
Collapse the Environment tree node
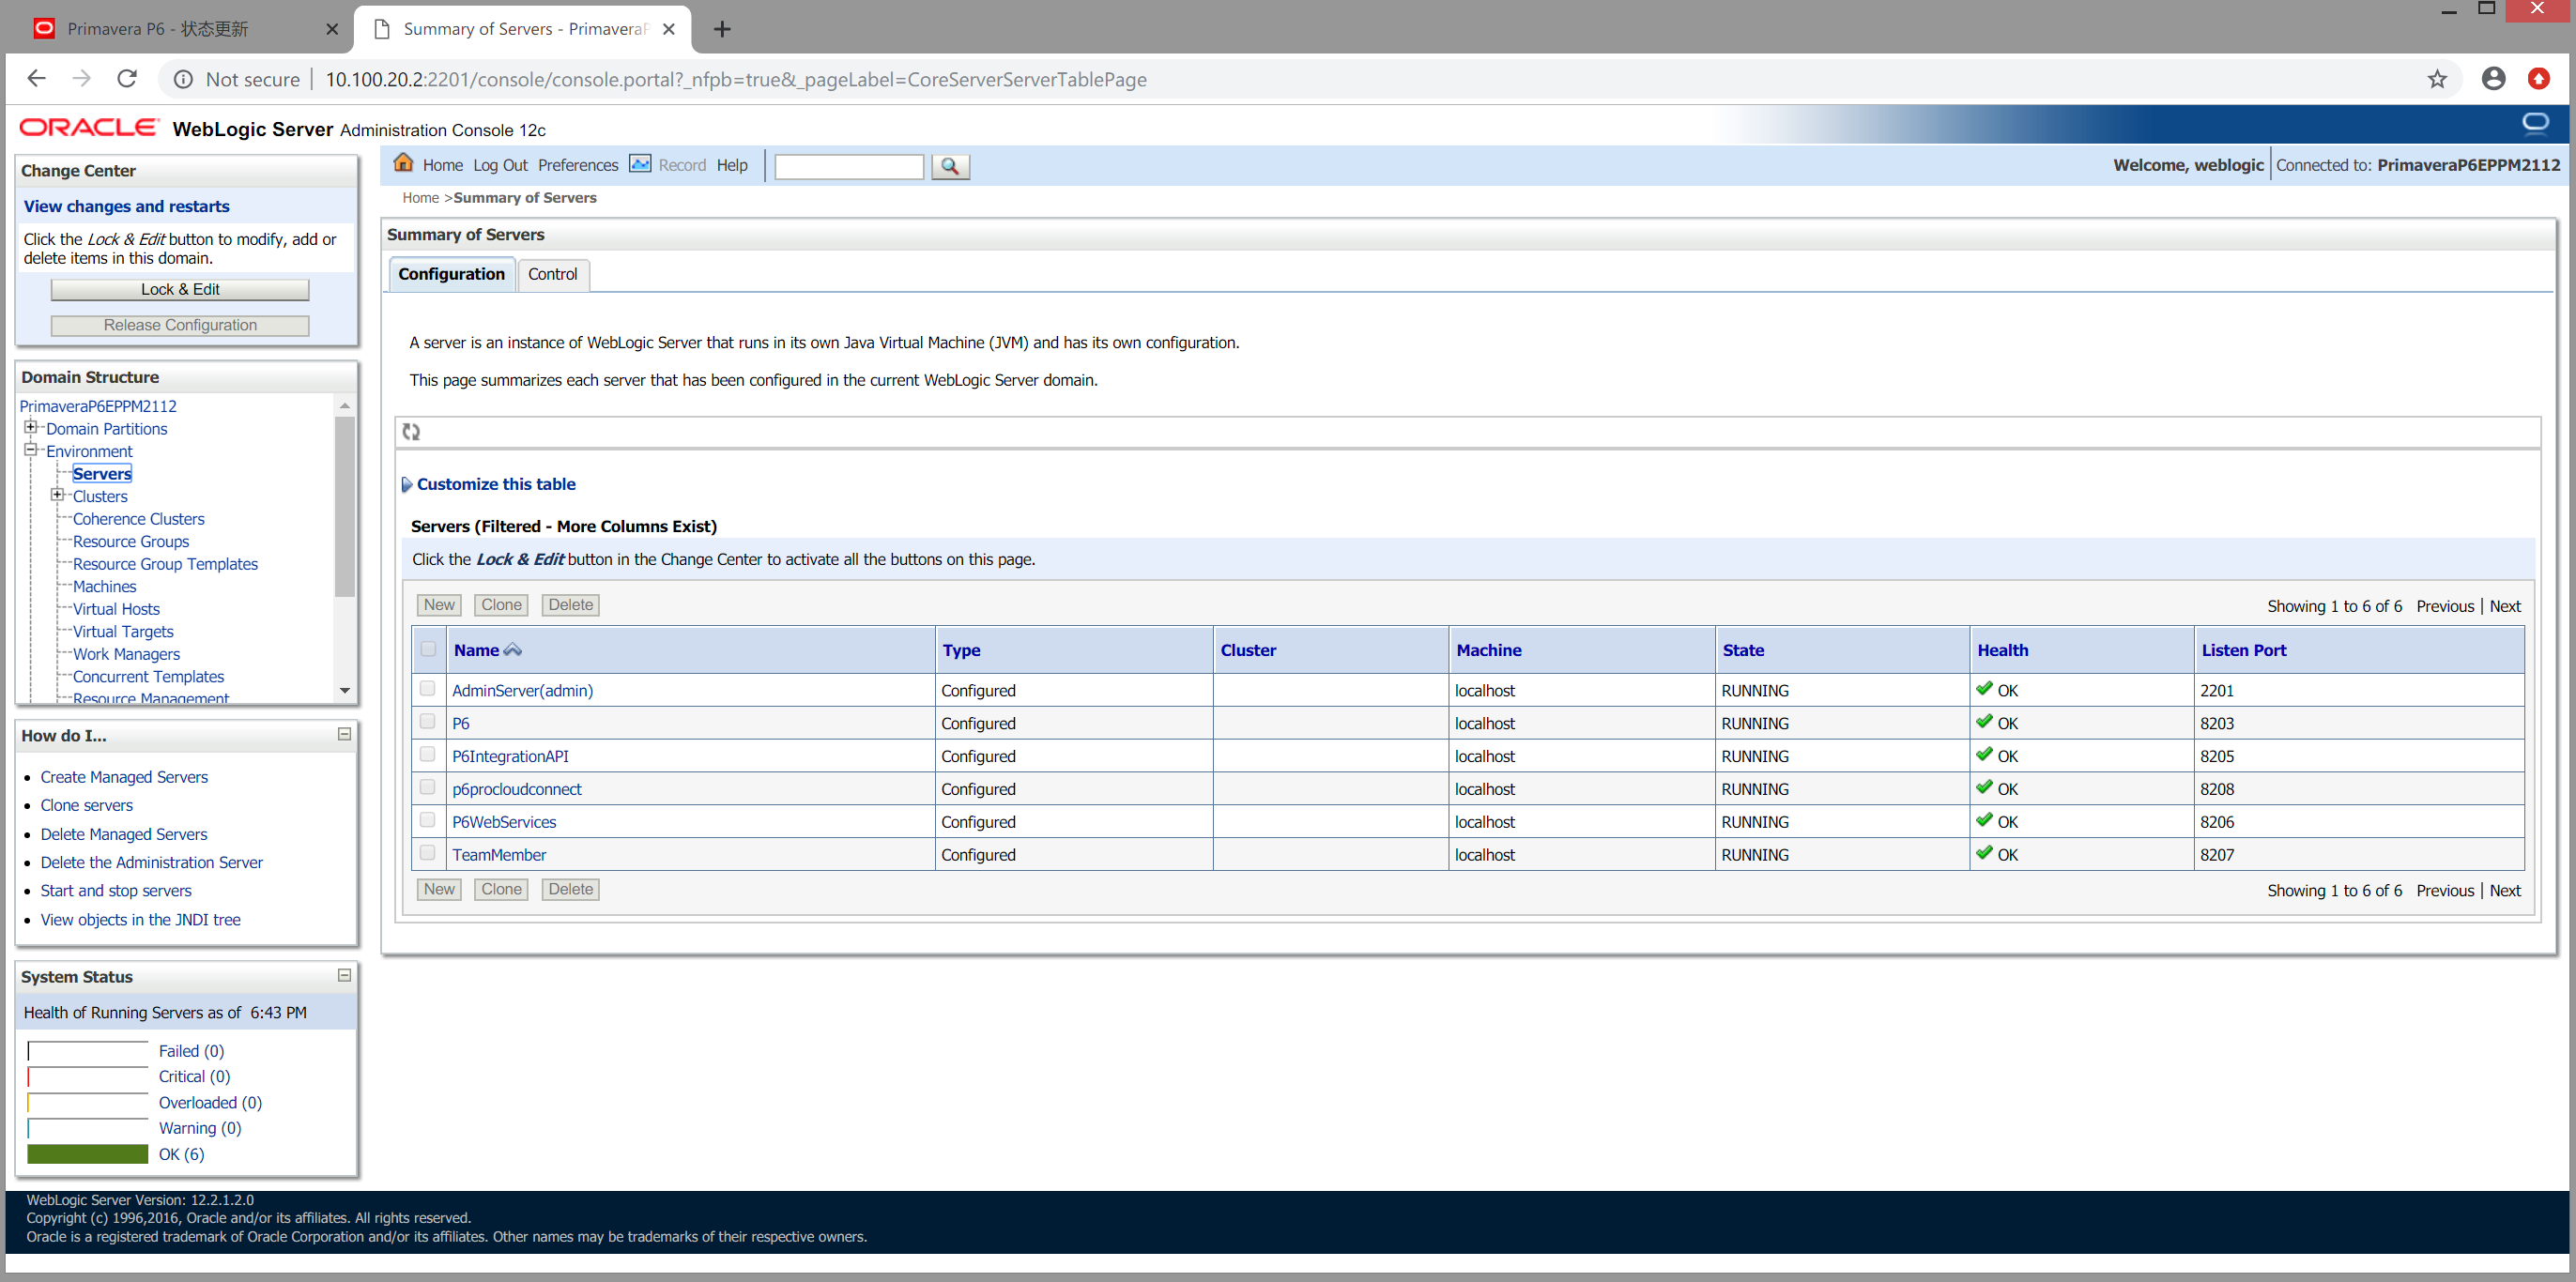[x=30, y=450]
